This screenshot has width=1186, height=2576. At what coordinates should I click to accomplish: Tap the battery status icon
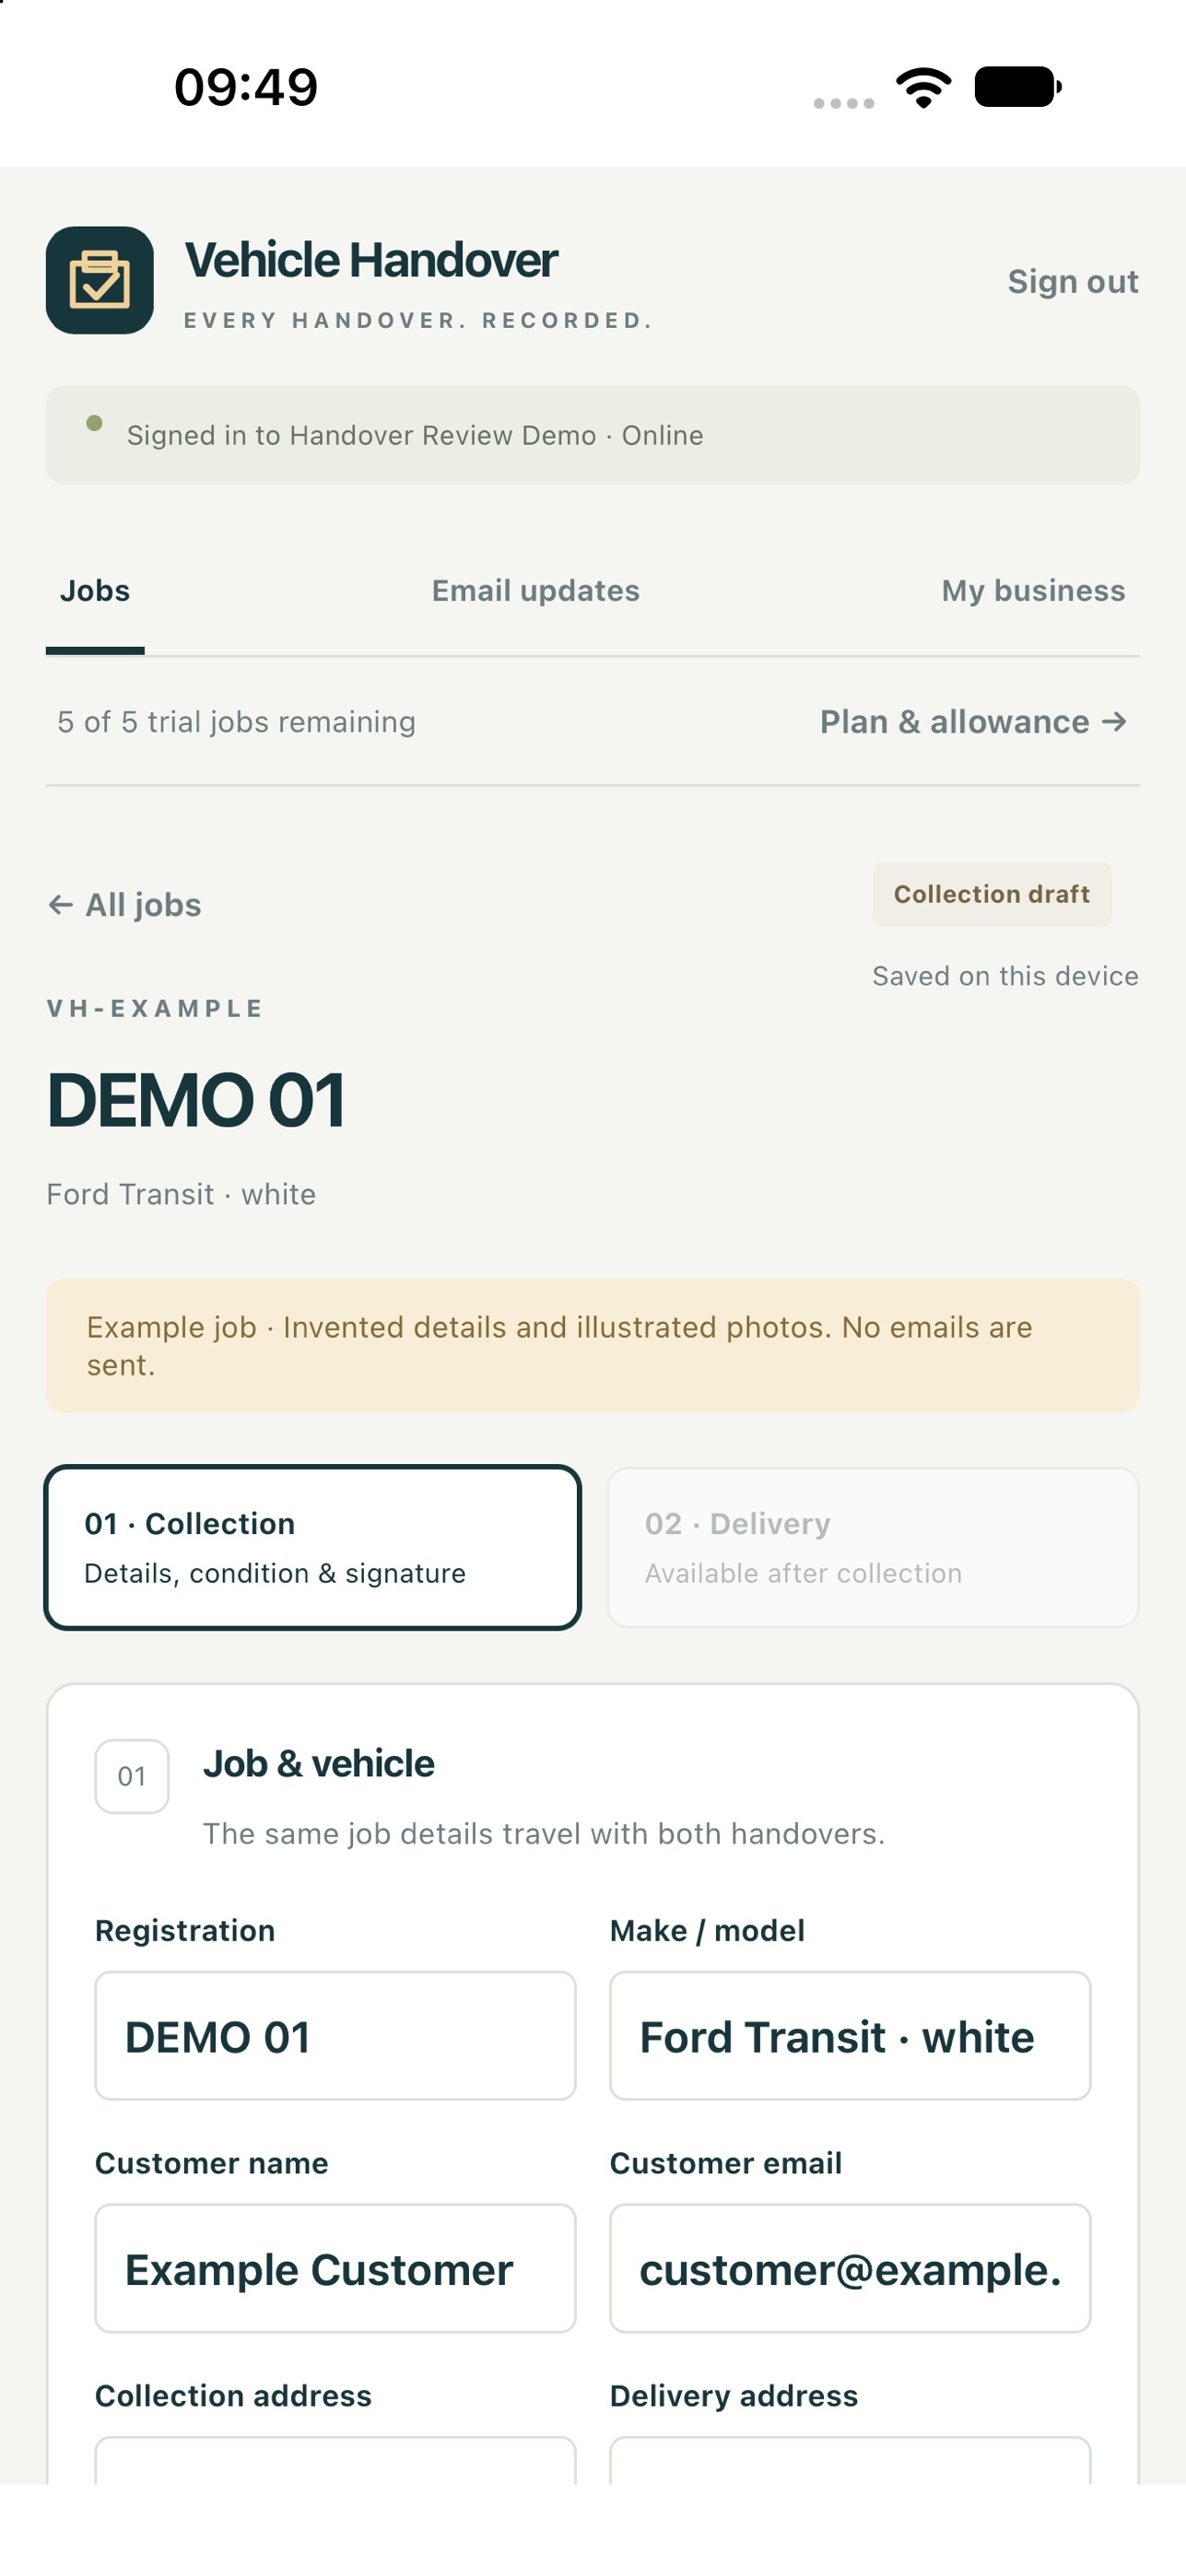[1018, 87]
